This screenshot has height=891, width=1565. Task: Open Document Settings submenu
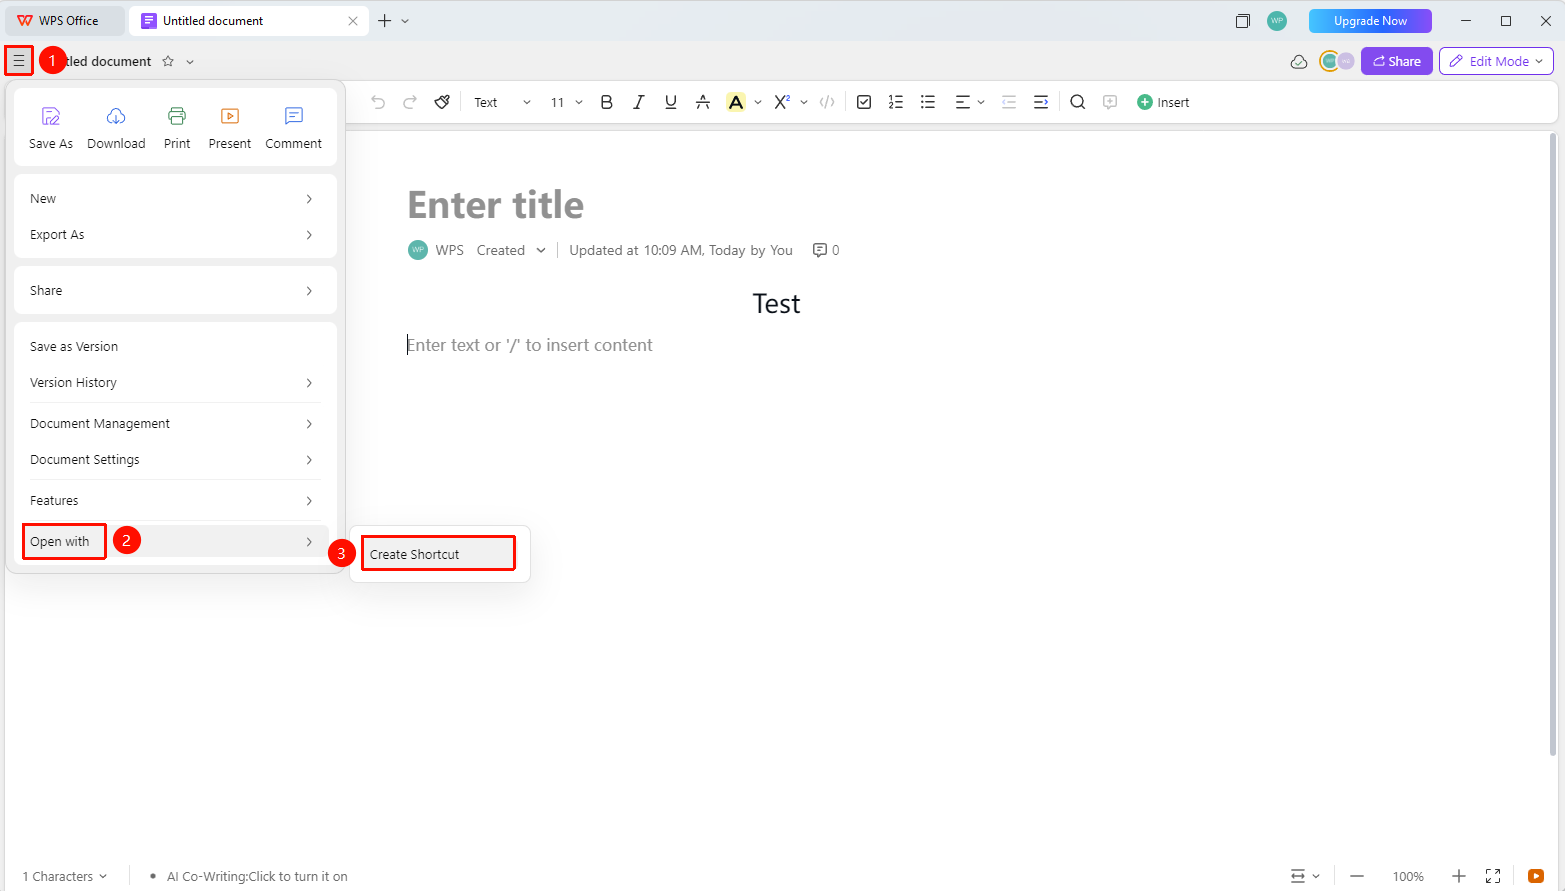175,460
